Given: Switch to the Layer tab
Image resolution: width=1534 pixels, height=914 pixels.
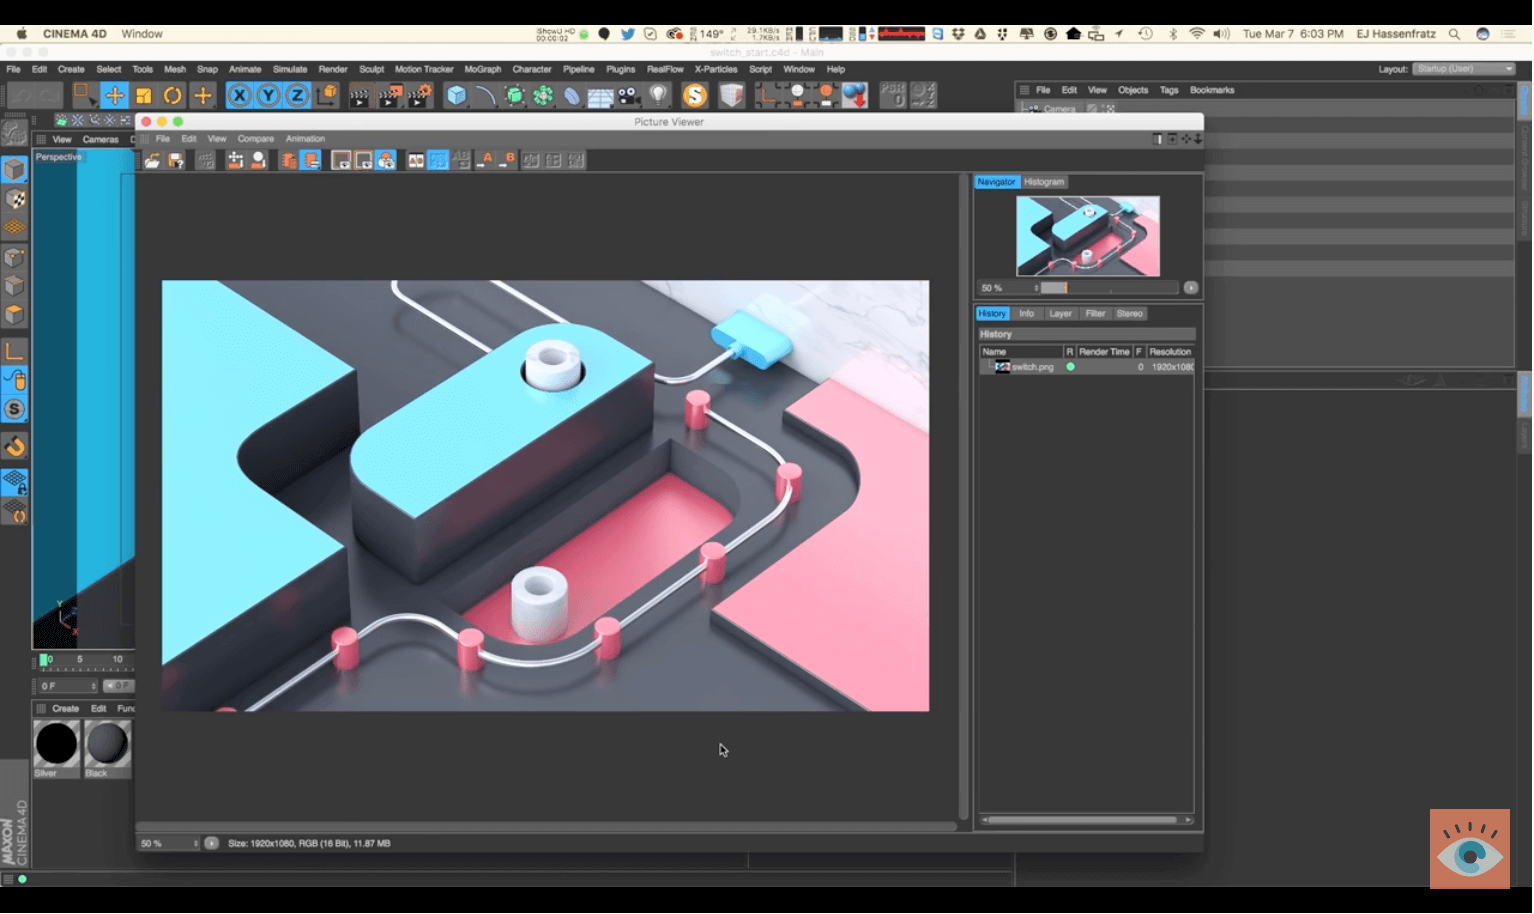Looking at the screenshot, I should [x=1060, y=314].
